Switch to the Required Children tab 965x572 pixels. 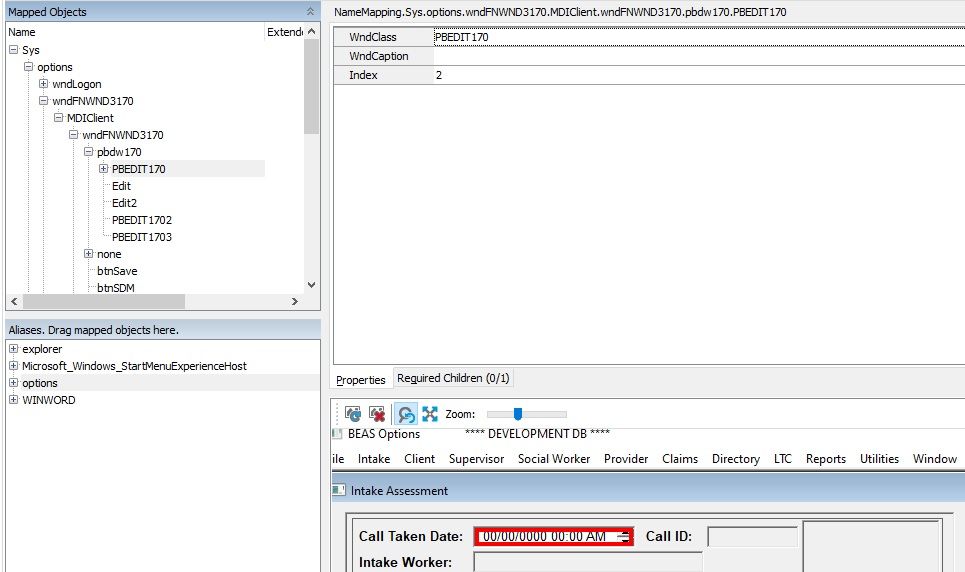[452, 378]
